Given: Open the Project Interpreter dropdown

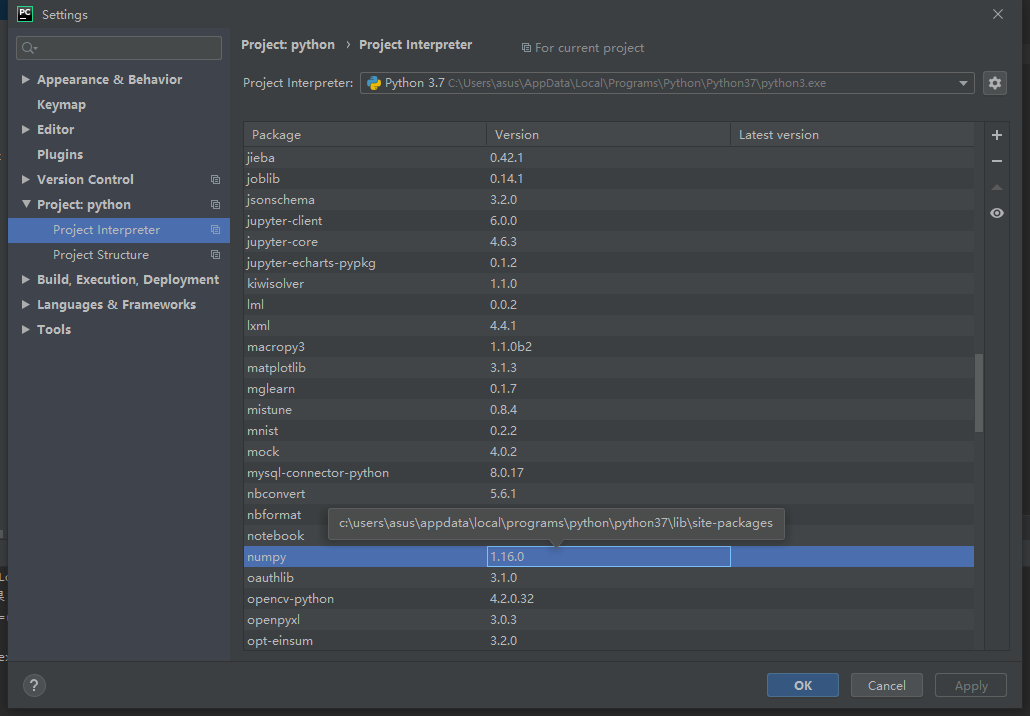Looking at the screenshot, I should (x=963, y=83).
